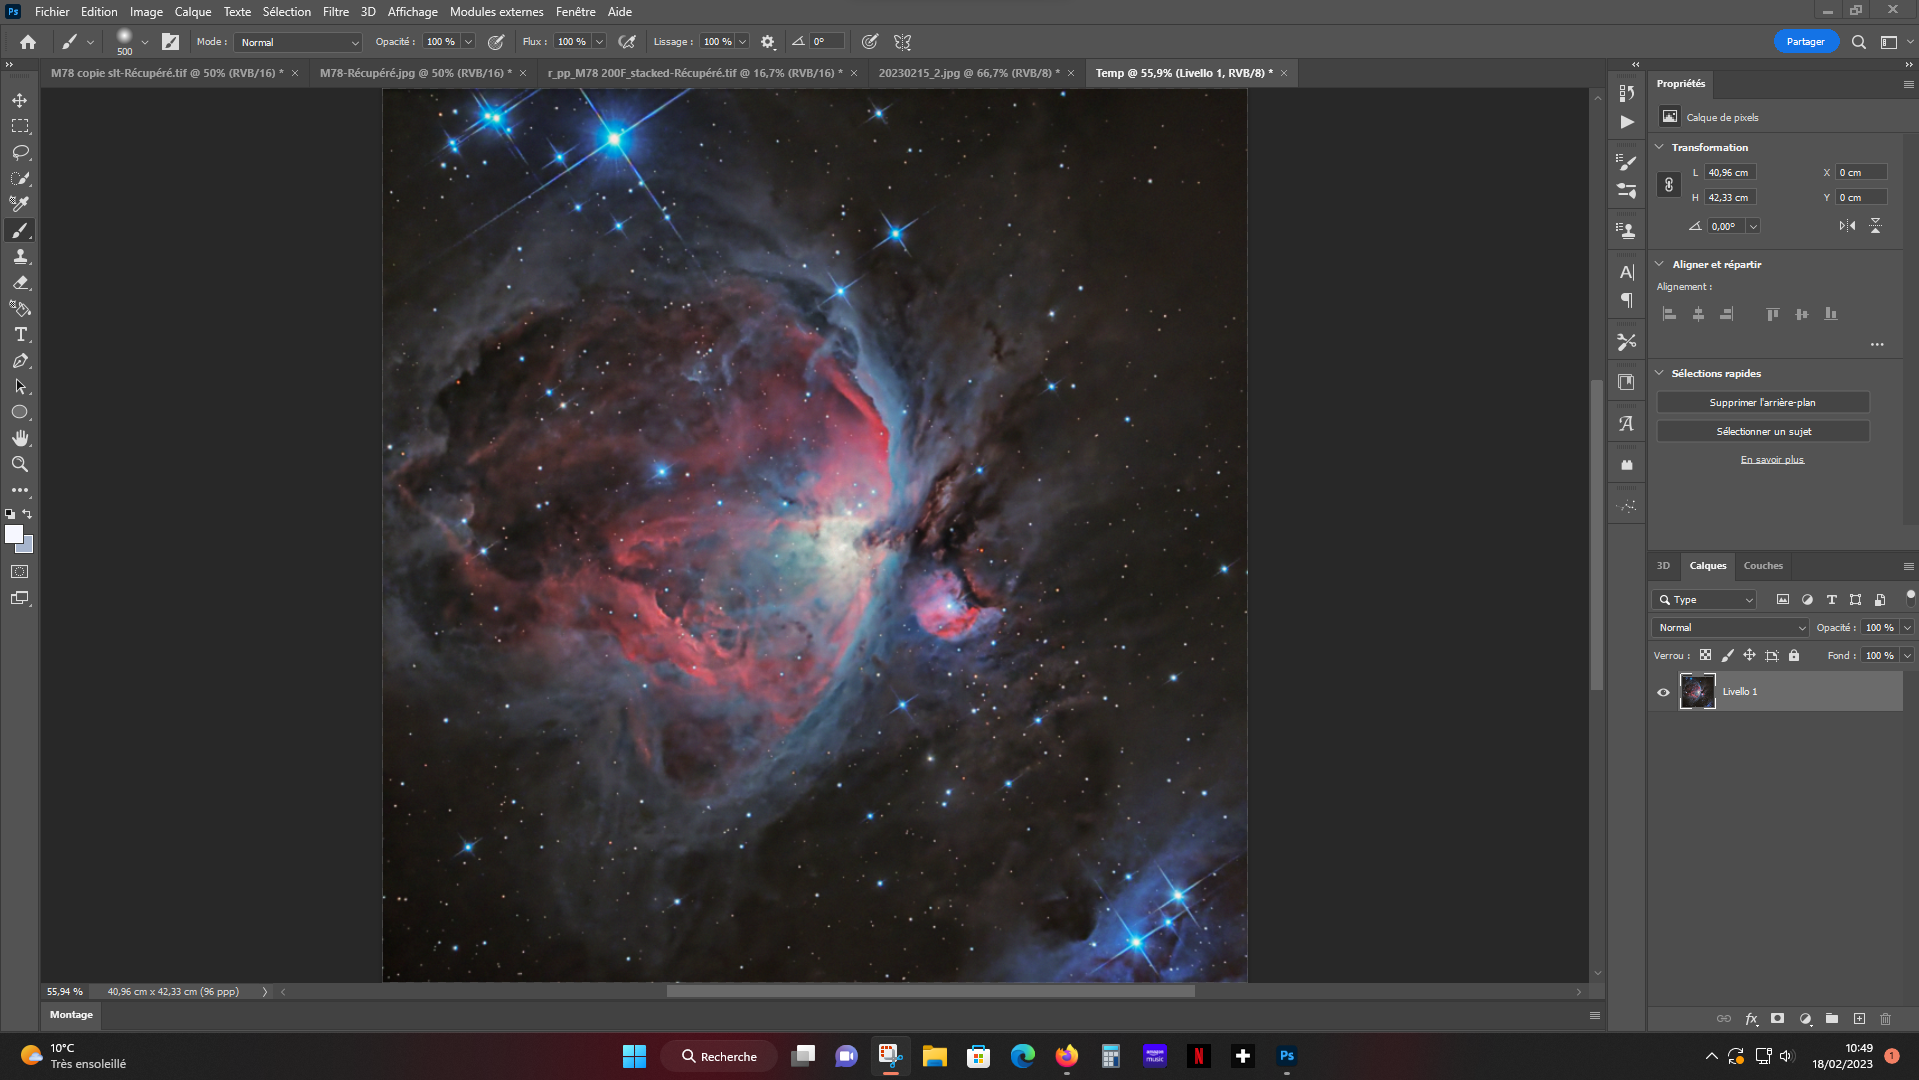Image resolution: width=1919 pixels, height=1080 pixels.
Task: Open the brush settings panel icon
Action: [x=171, y=42]
